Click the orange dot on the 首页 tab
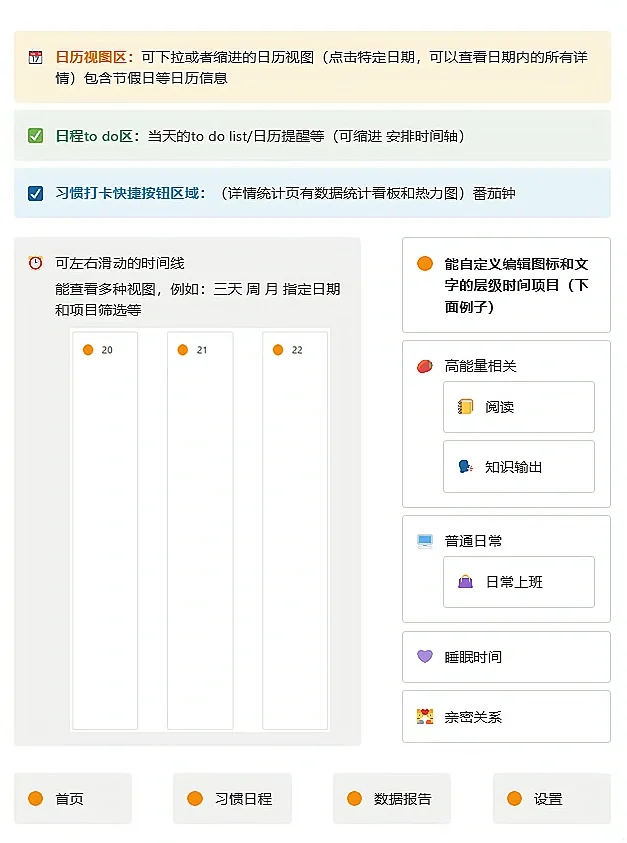The width and height of the screenshot is (627, 843). [35, 798]
